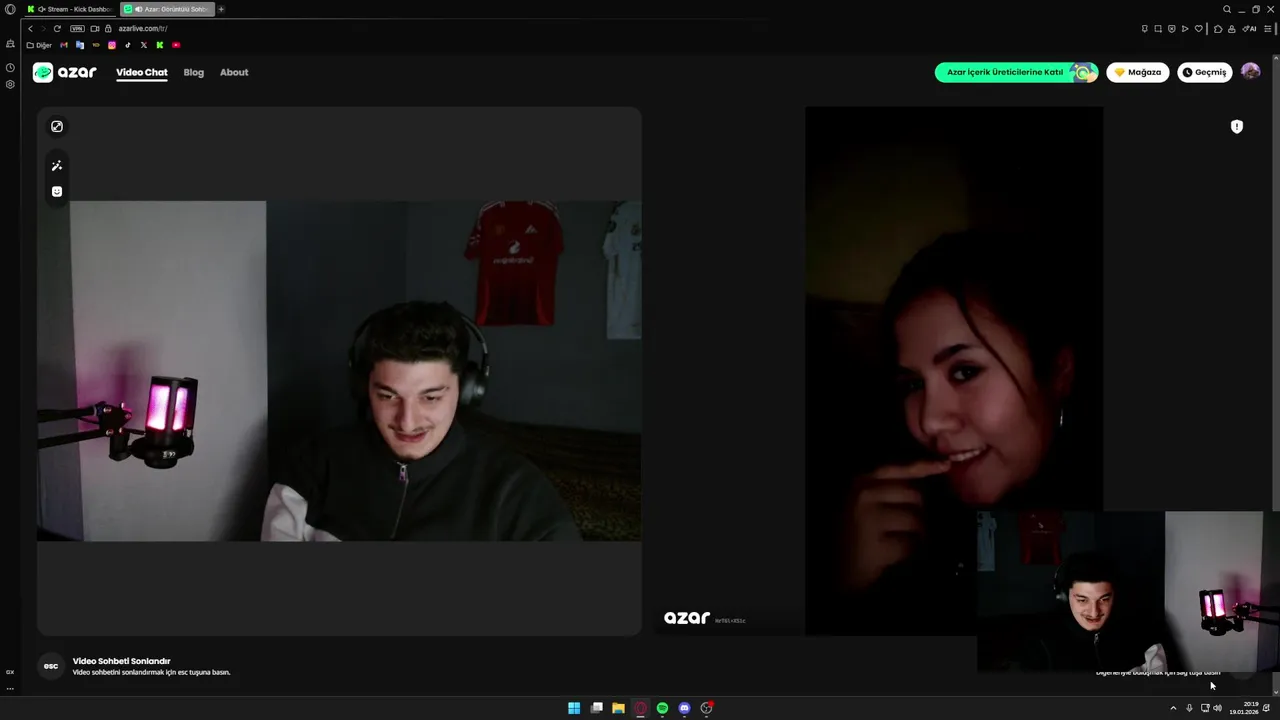Add page to bookmarks heart icon

[x=1199, y=28]
